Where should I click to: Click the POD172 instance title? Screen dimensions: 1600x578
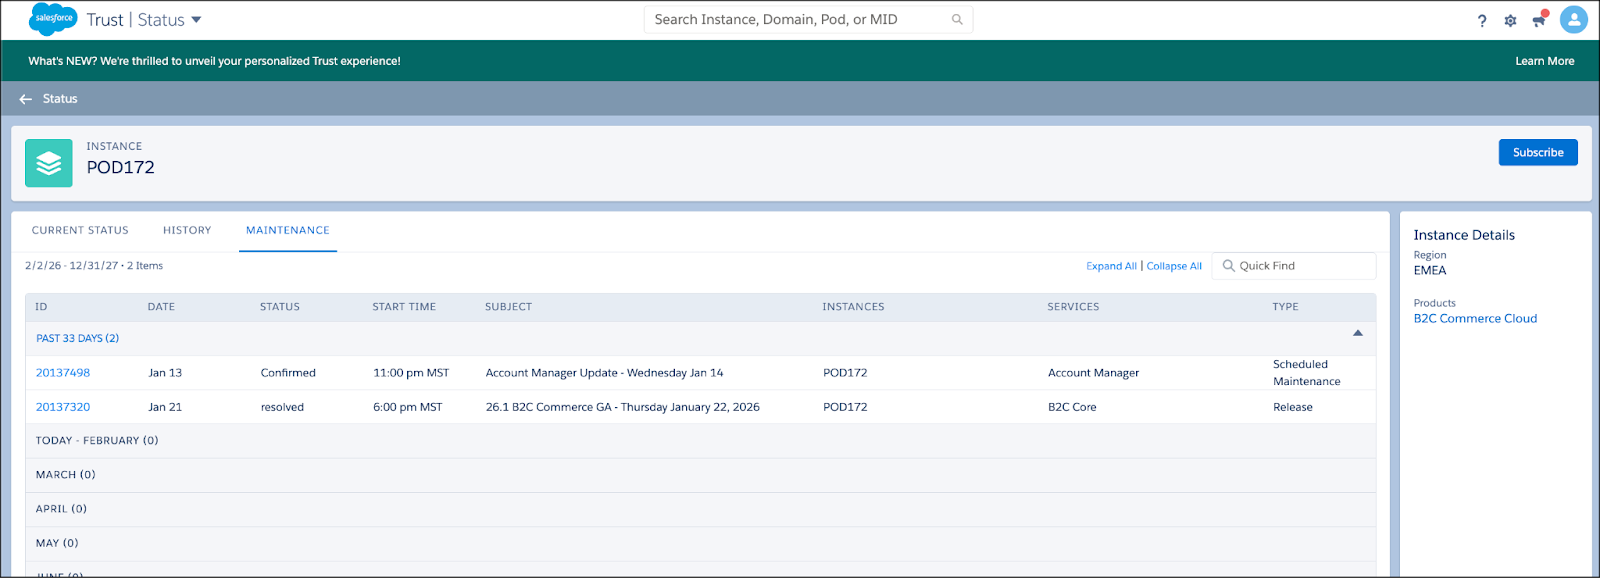coord(120,168)
